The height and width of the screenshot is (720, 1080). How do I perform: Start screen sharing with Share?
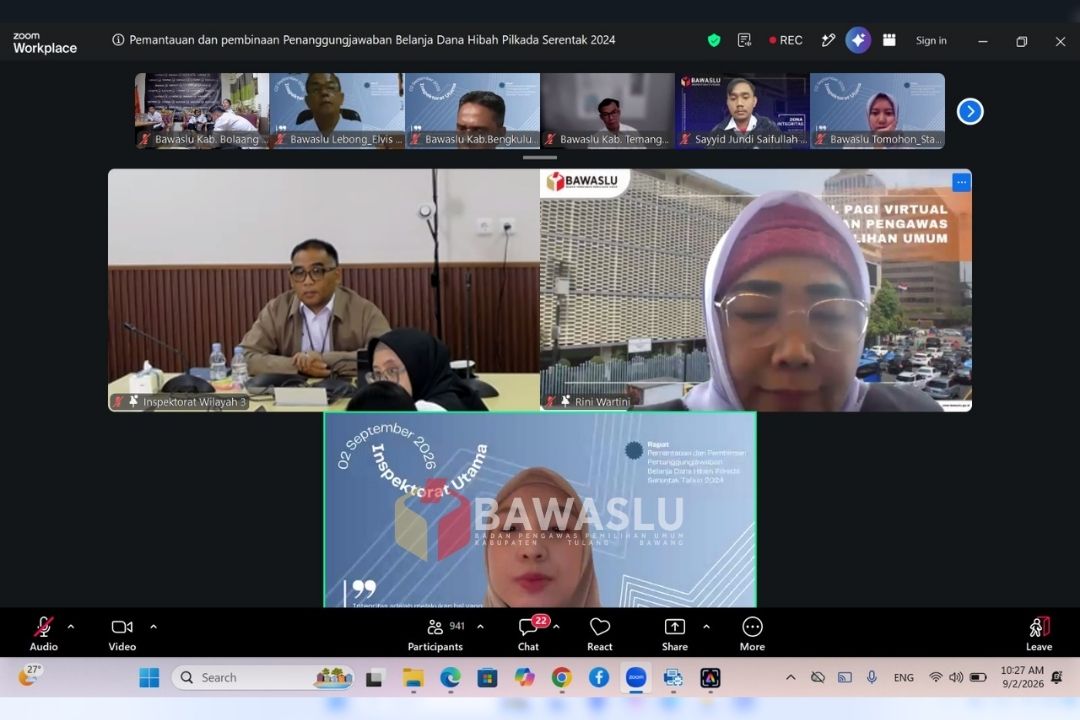(x=674, y=633)
